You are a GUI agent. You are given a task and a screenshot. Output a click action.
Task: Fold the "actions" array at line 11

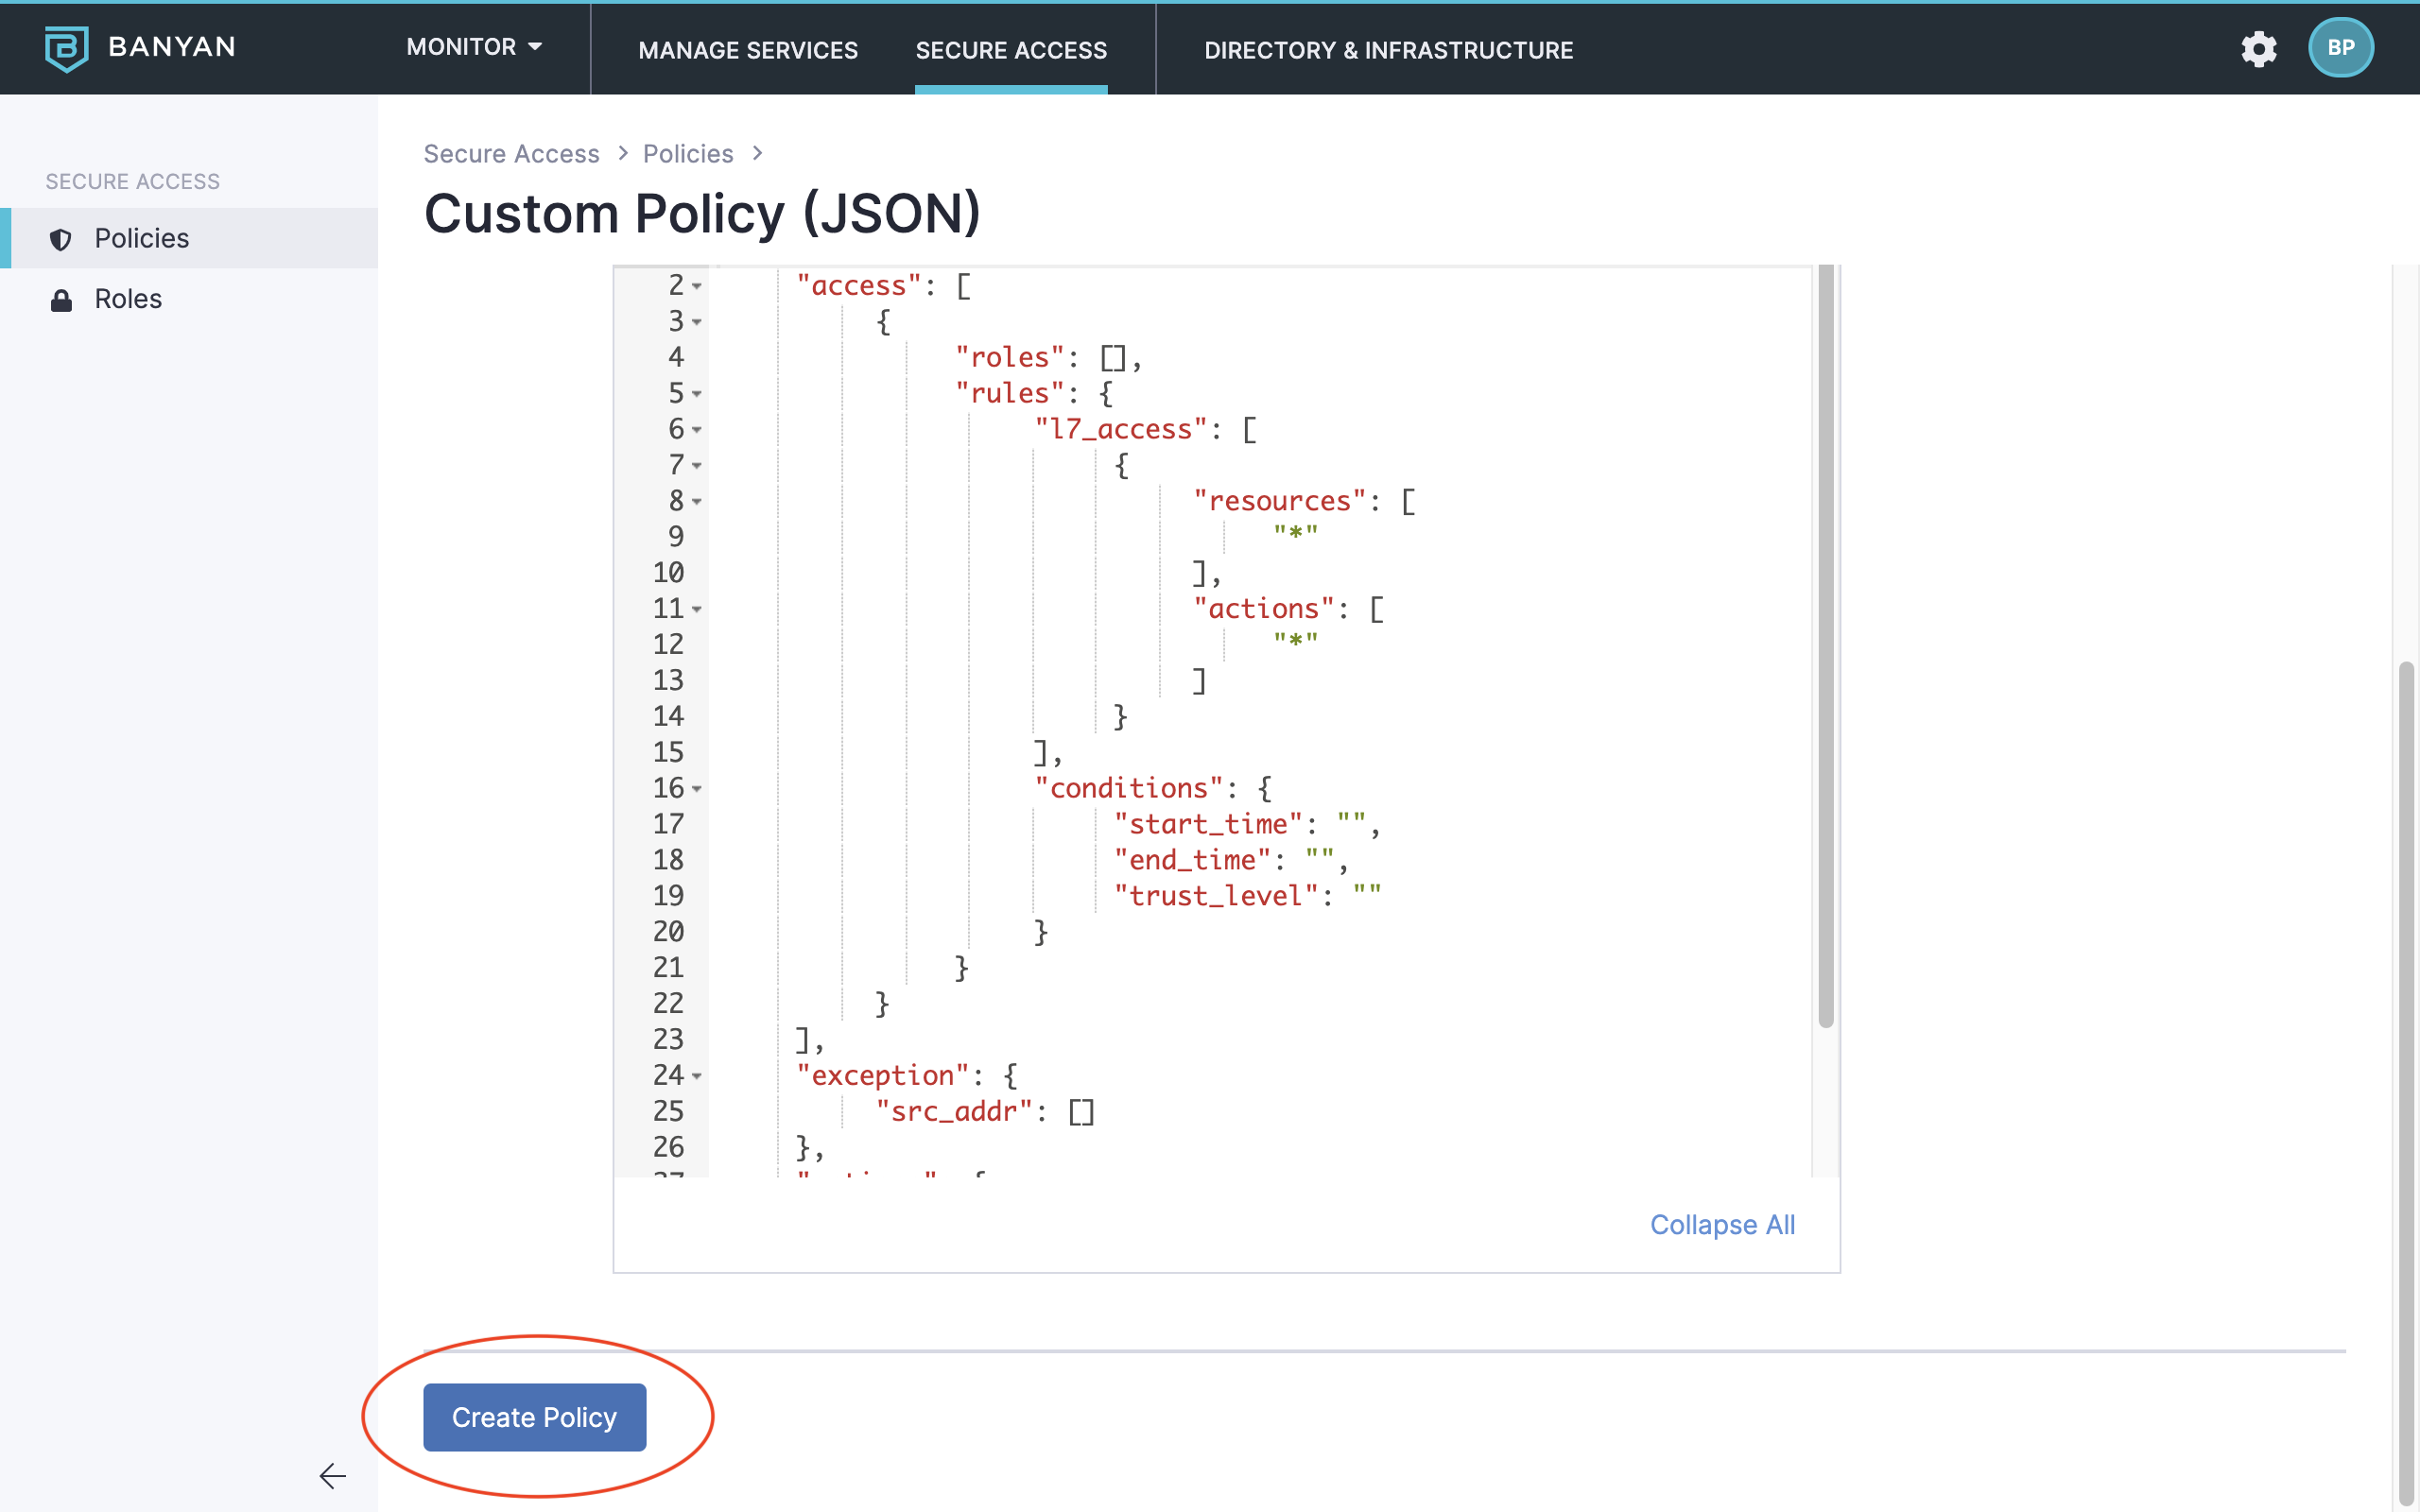(x=697, y=610)
